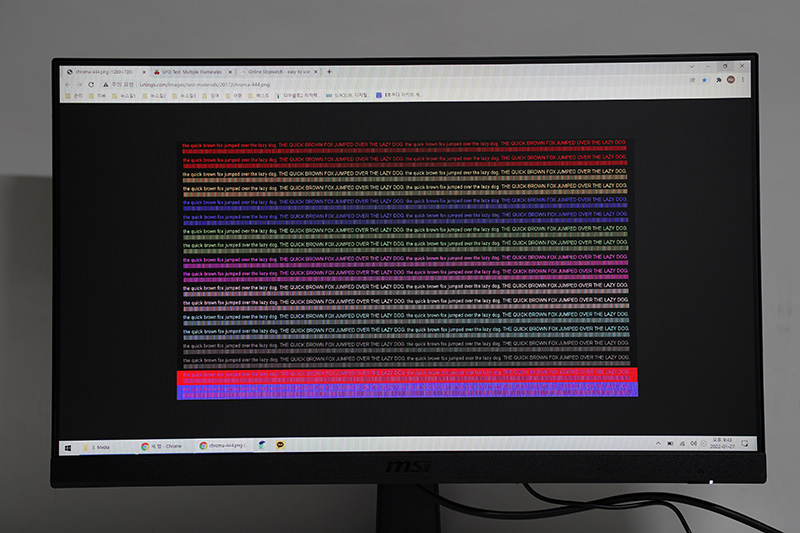Restore down the Chrome window
Viewport: 800px width, 533px height.
(x=725, y=66)
